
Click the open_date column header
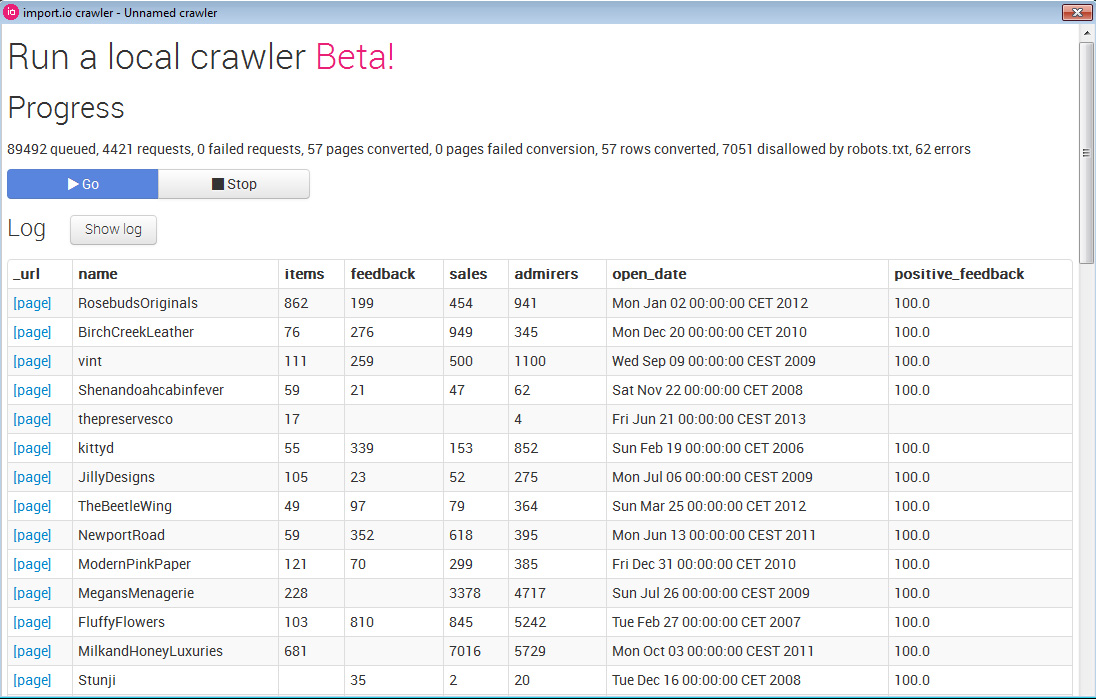tap(649, 274)
